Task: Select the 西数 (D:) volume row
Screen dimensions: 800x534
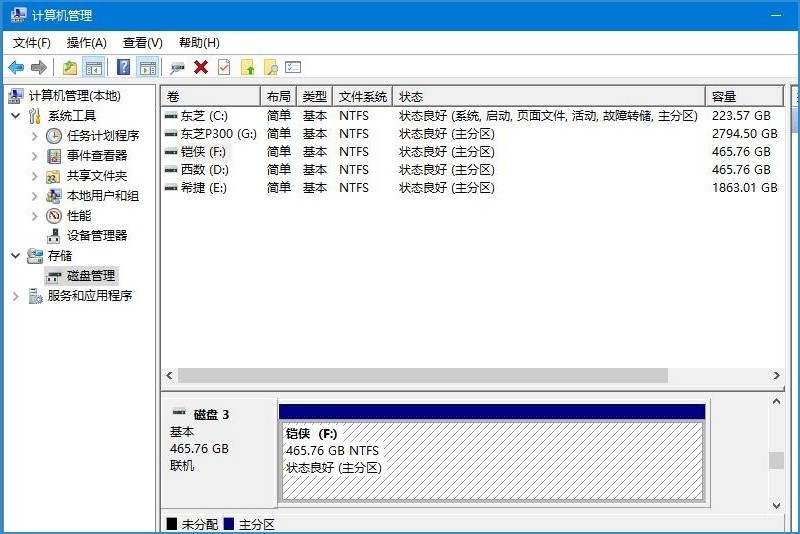Action: pyautogui.click(x=472, y=170)
